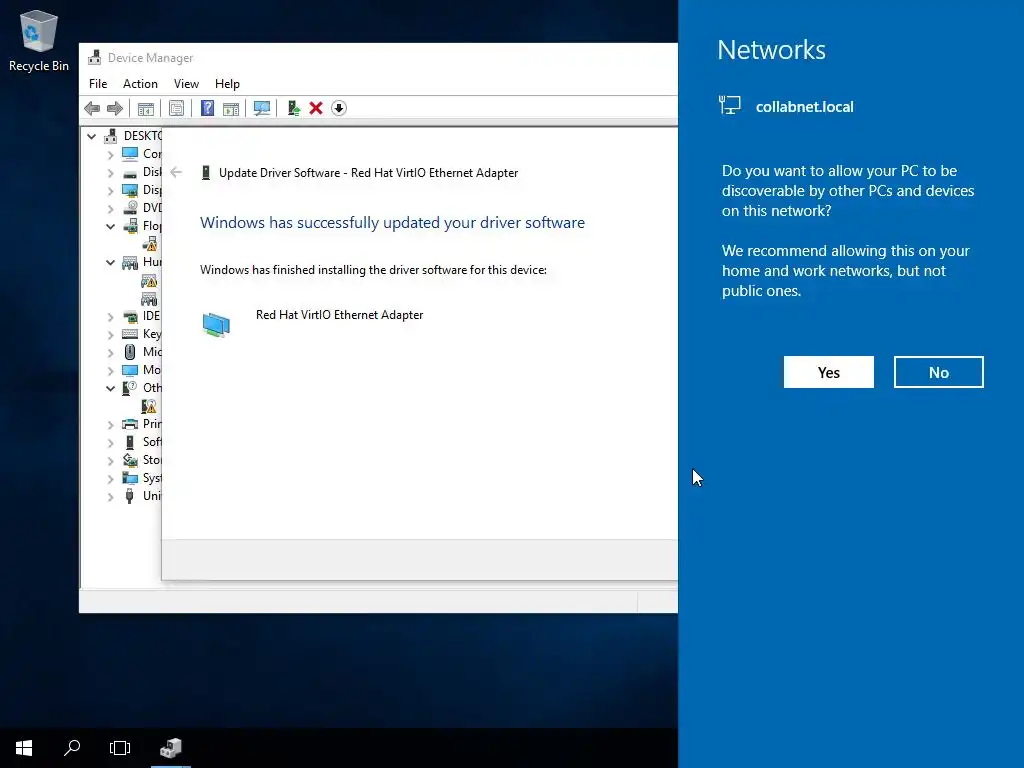The height and width of the screenshot is (768, 1024).
Task: Select the Universal Serial Bus plug icon
Action: 129,496
